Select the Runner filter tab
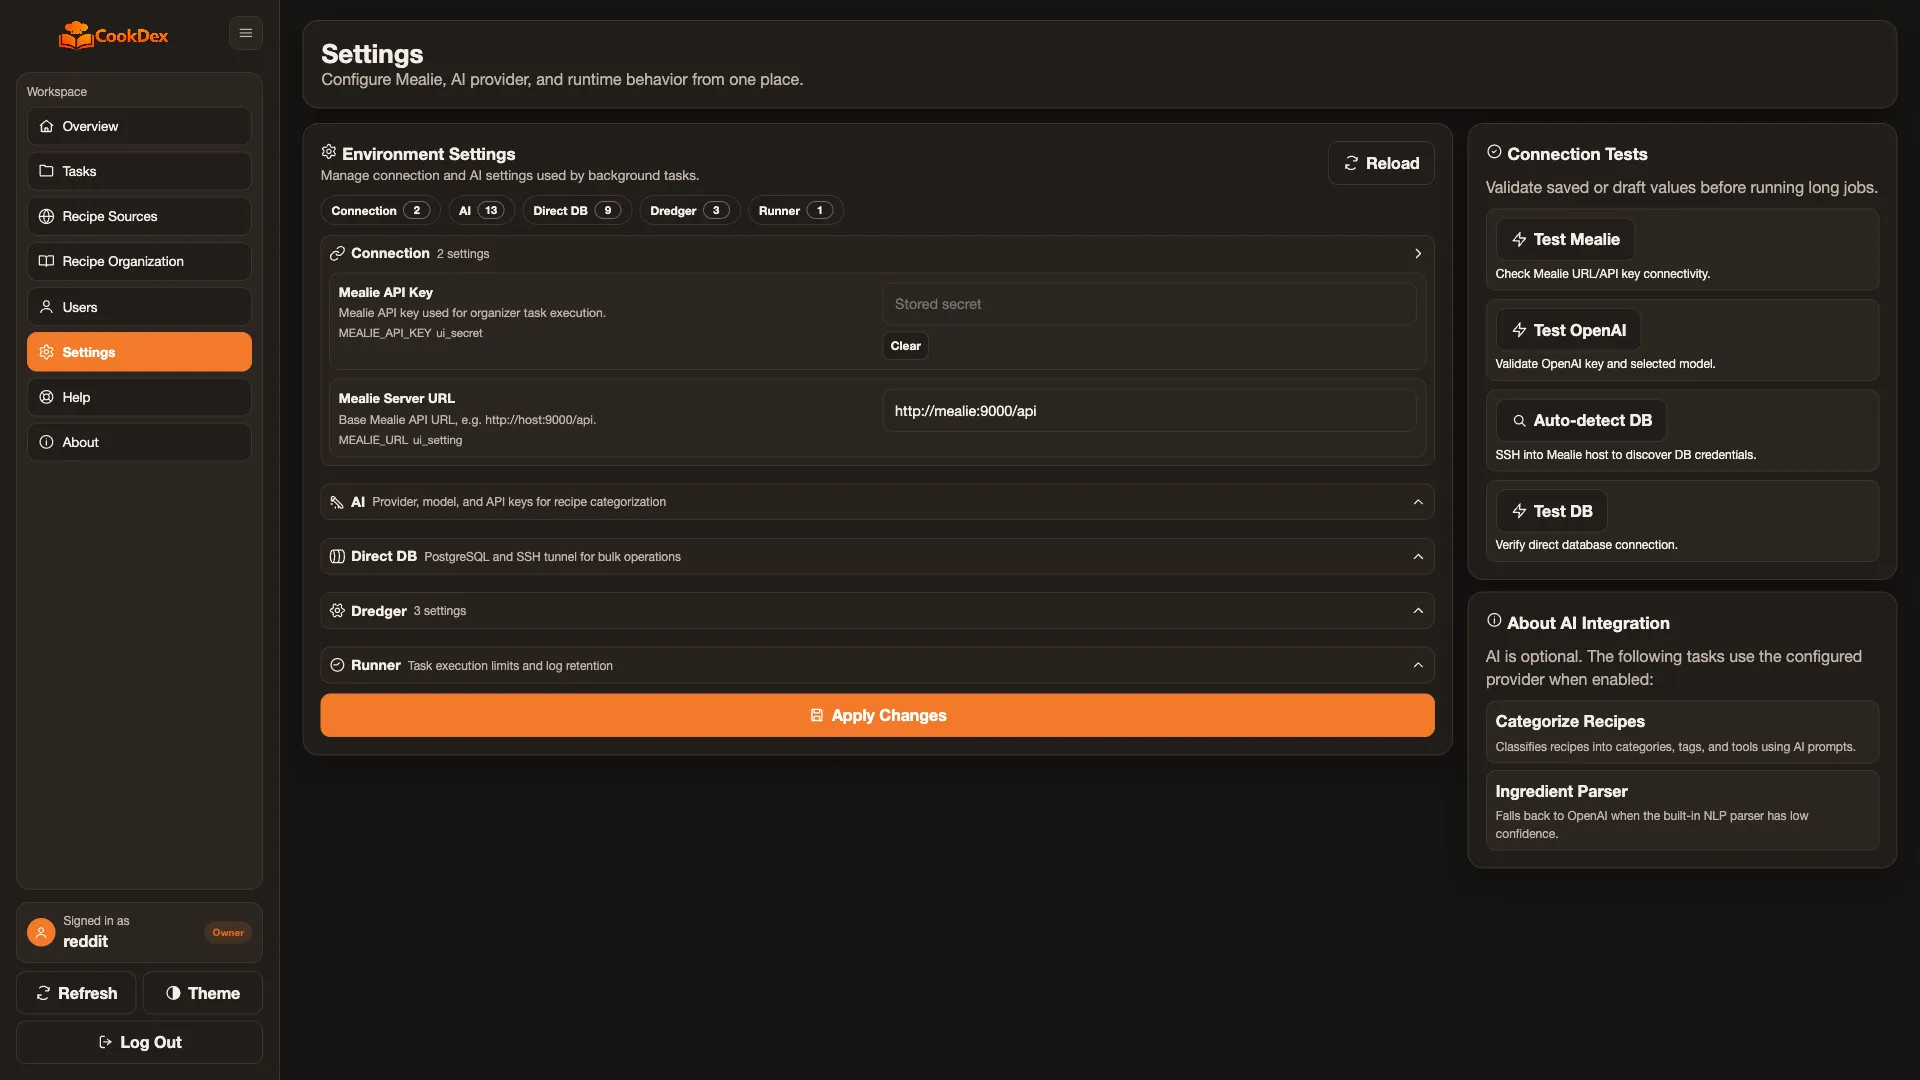Image resolution: width=1920 pixels, height=1080 pixels. click(x=795, y=210)
